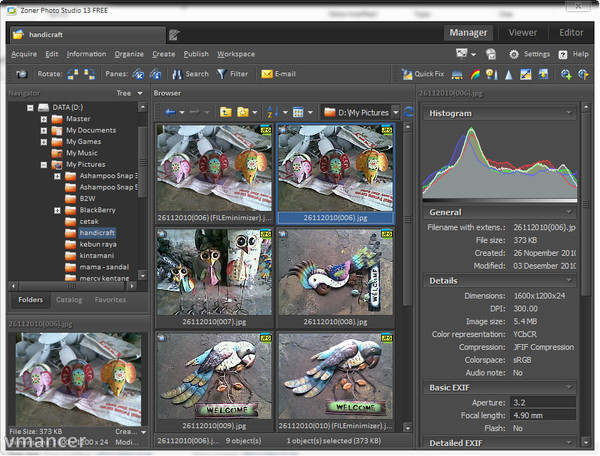Click the acquire camera icon in toolbar
Image resolution: width=600 pixels, height=456 pixels.
click(x=21, y=74)
